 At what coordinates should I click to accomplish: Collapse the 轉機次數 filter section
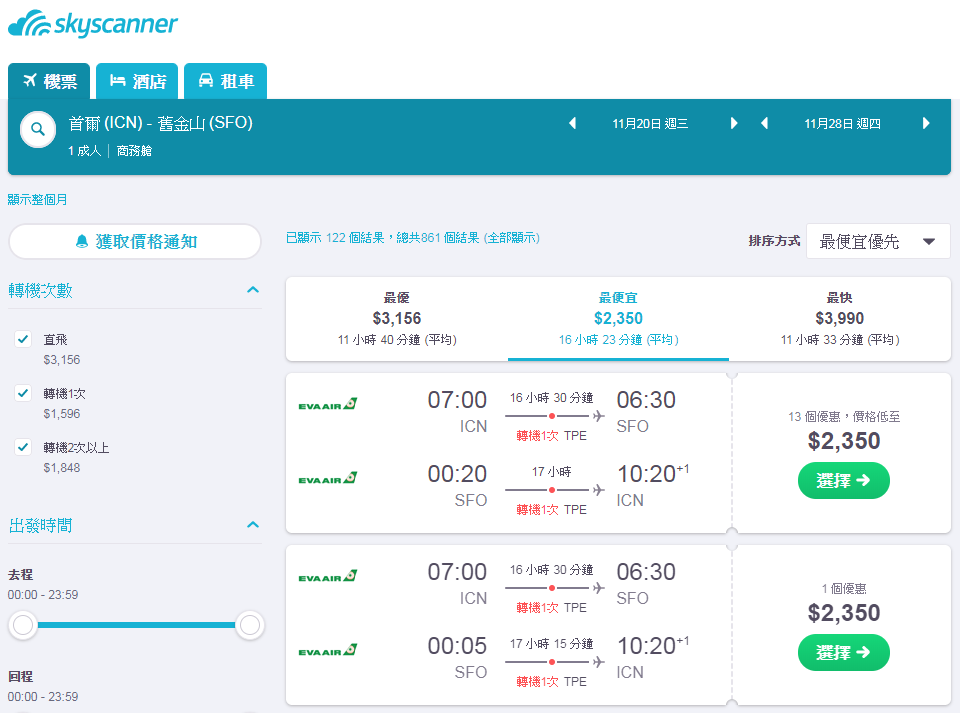[253, 290]
